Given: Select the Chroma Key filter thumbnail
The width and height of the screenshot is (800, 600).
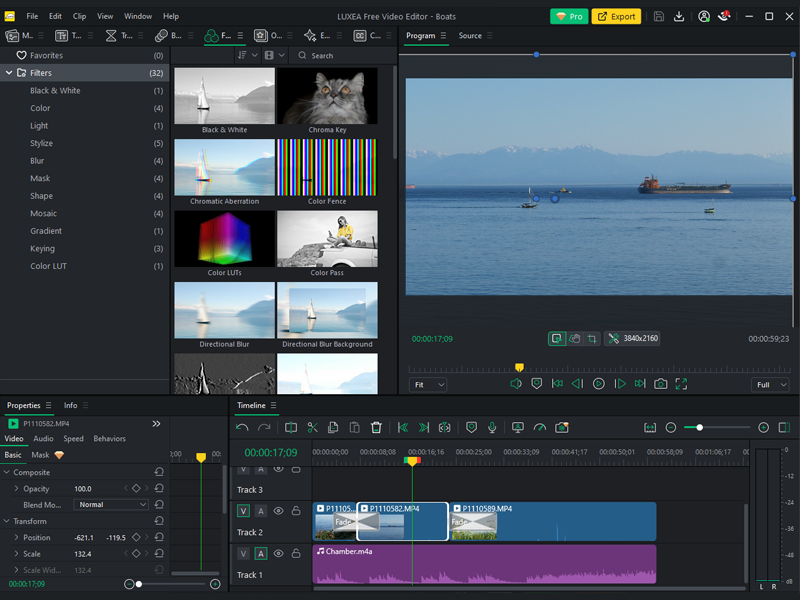Looking at the screenshot, I should coord(328,95).
